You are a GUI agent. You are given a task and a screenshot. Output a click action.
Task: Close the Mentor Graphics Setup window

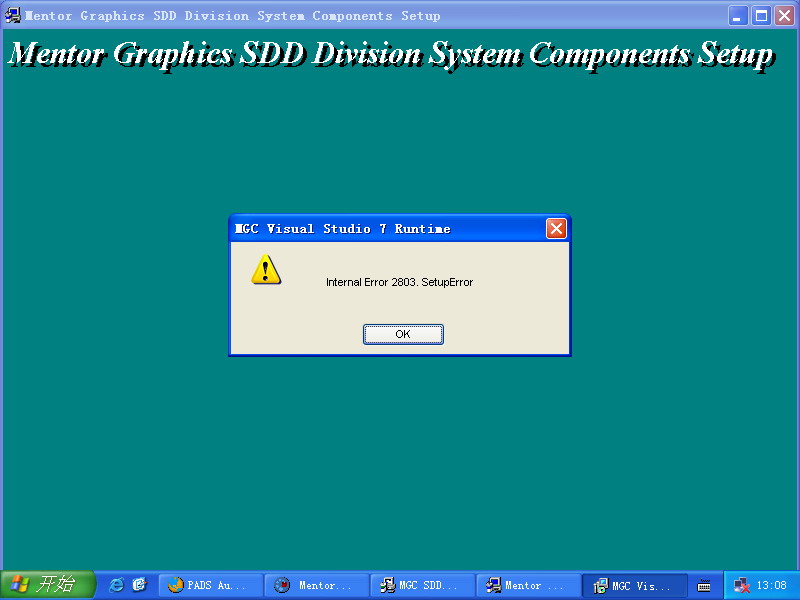(784, 15)
